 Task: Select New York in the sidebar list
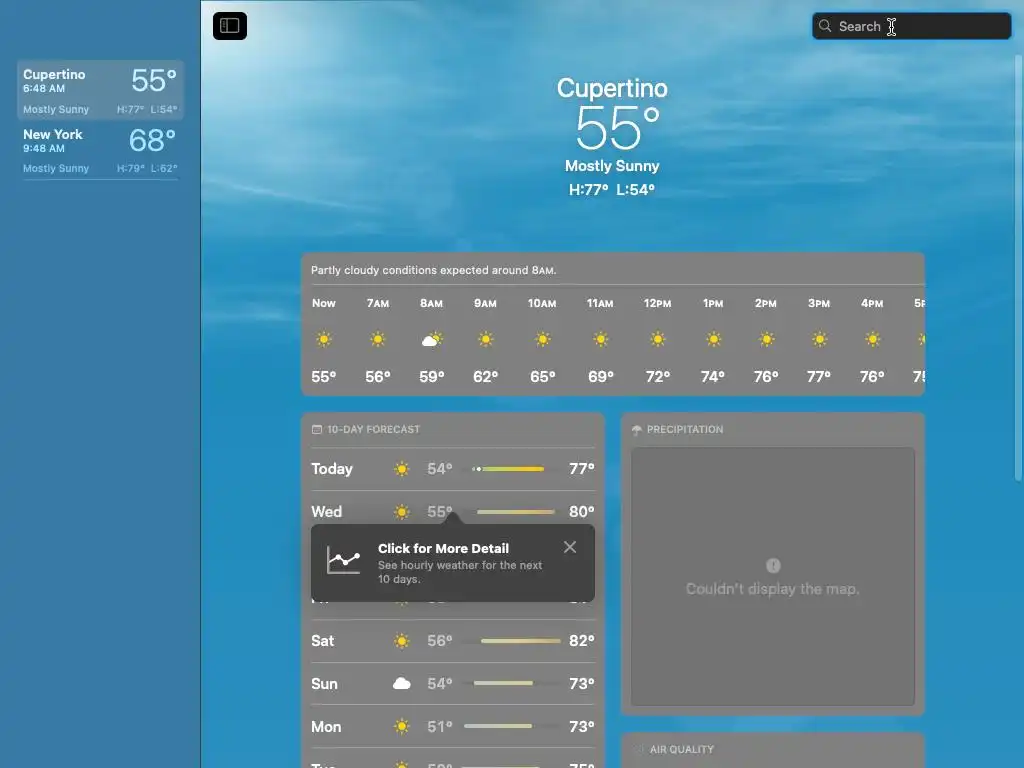(101, 150)
